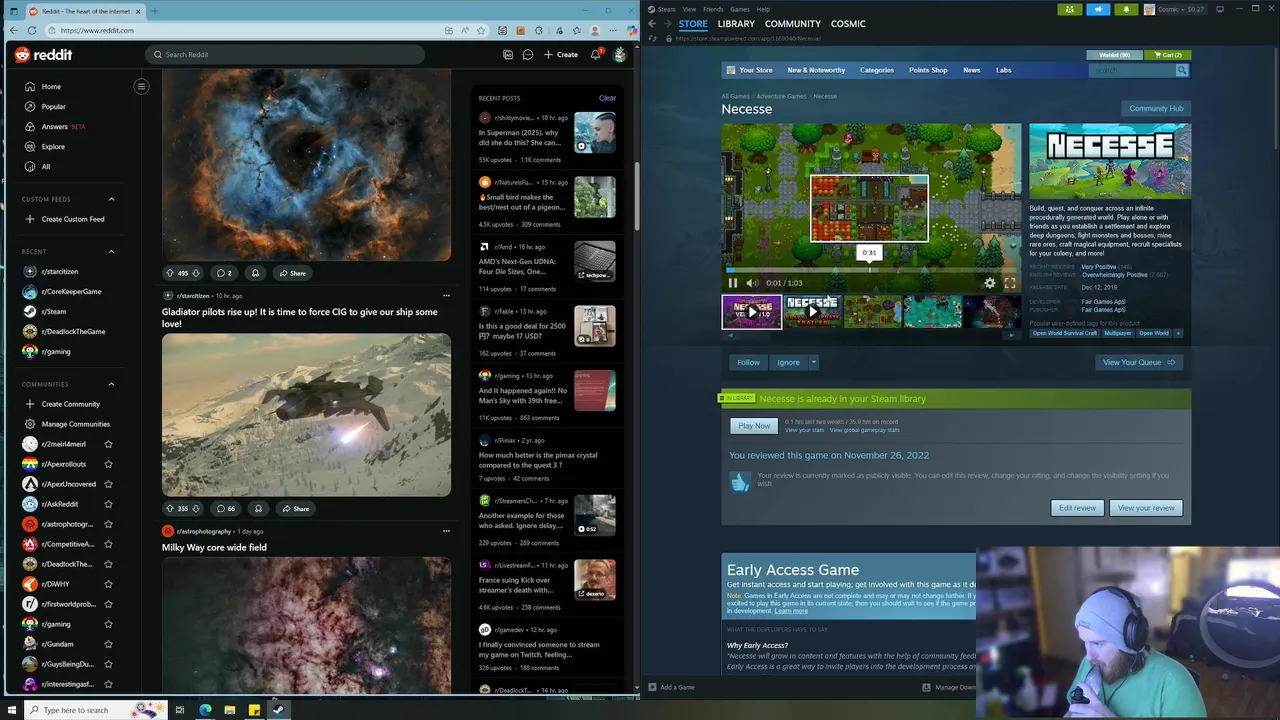Open Steam friends green icon button
This screenshot has width=1280, height=720.
pos(1070,9)
